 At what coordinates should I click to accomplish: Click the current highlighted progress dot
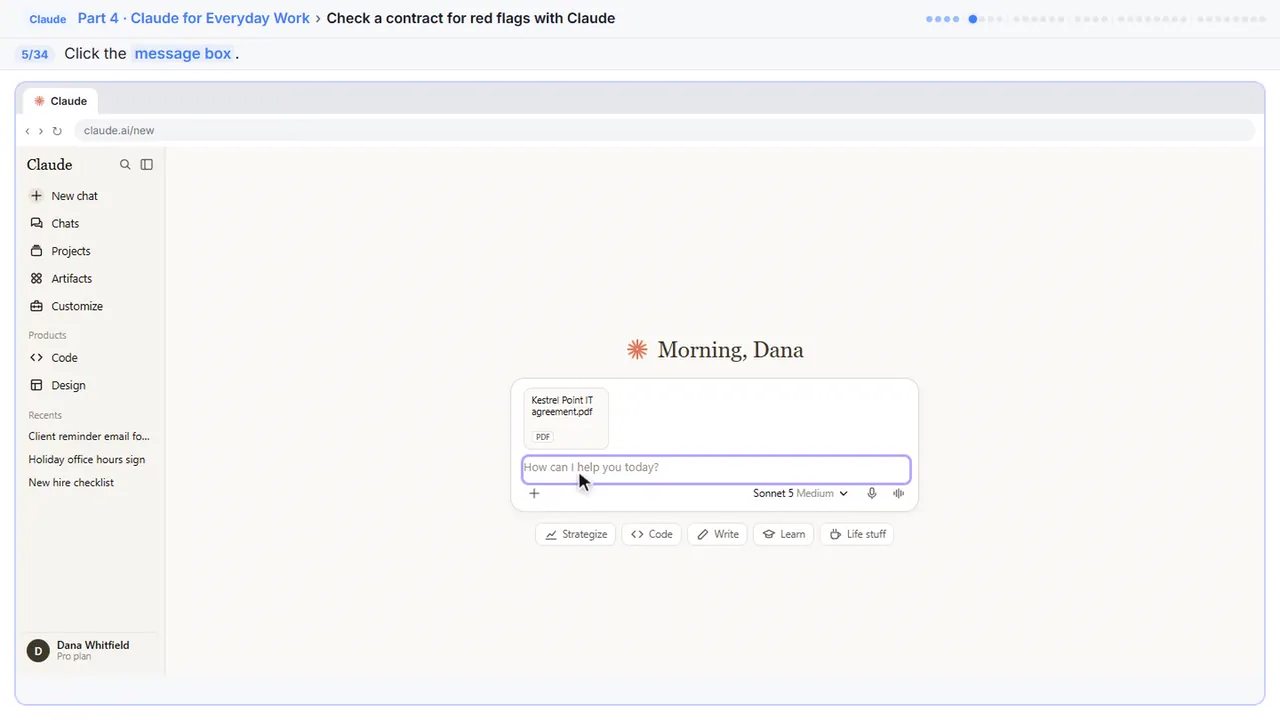(x=973, y=19)
